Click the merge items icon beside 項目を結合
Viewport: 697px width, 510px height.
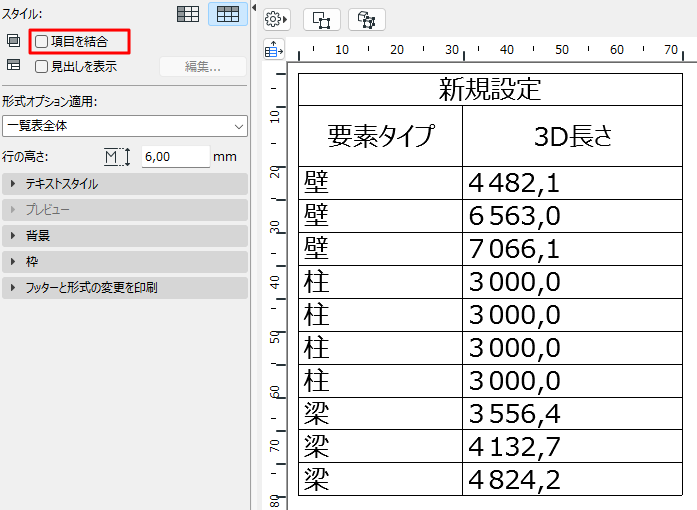(x=13, y=40)
